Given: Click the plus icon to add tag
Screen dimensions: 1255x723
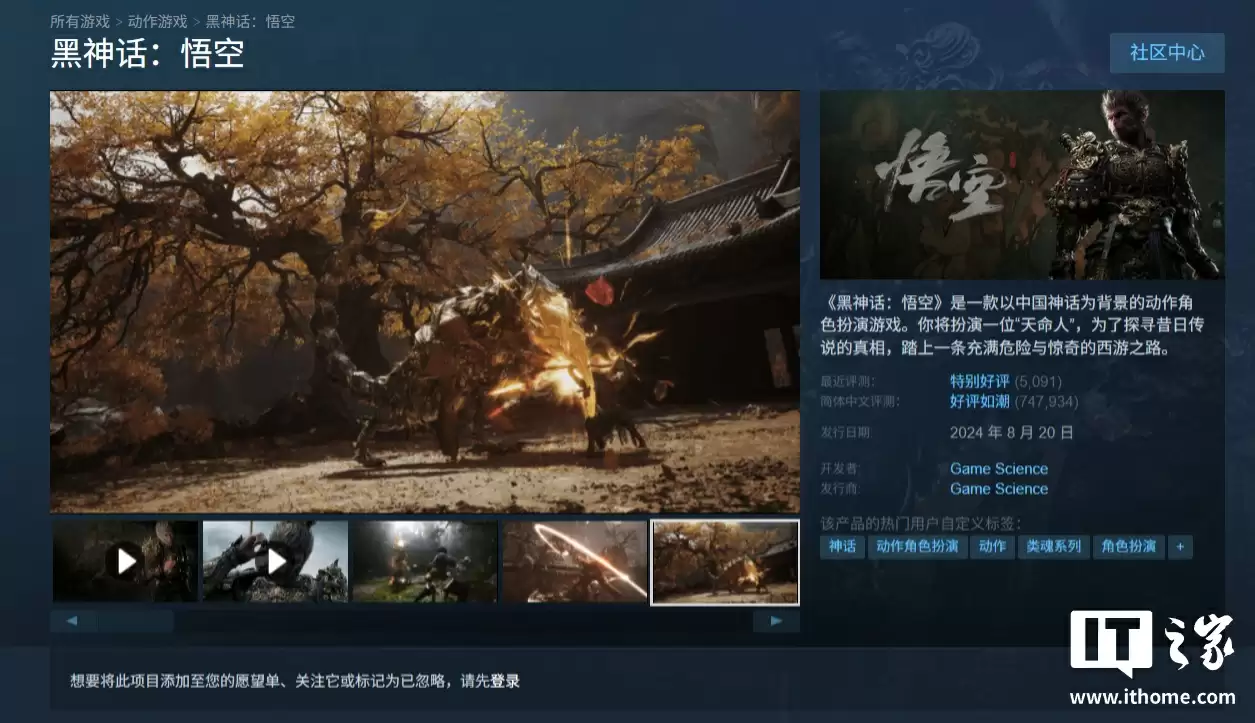Looking at the screenshot, I should 1180,546.
